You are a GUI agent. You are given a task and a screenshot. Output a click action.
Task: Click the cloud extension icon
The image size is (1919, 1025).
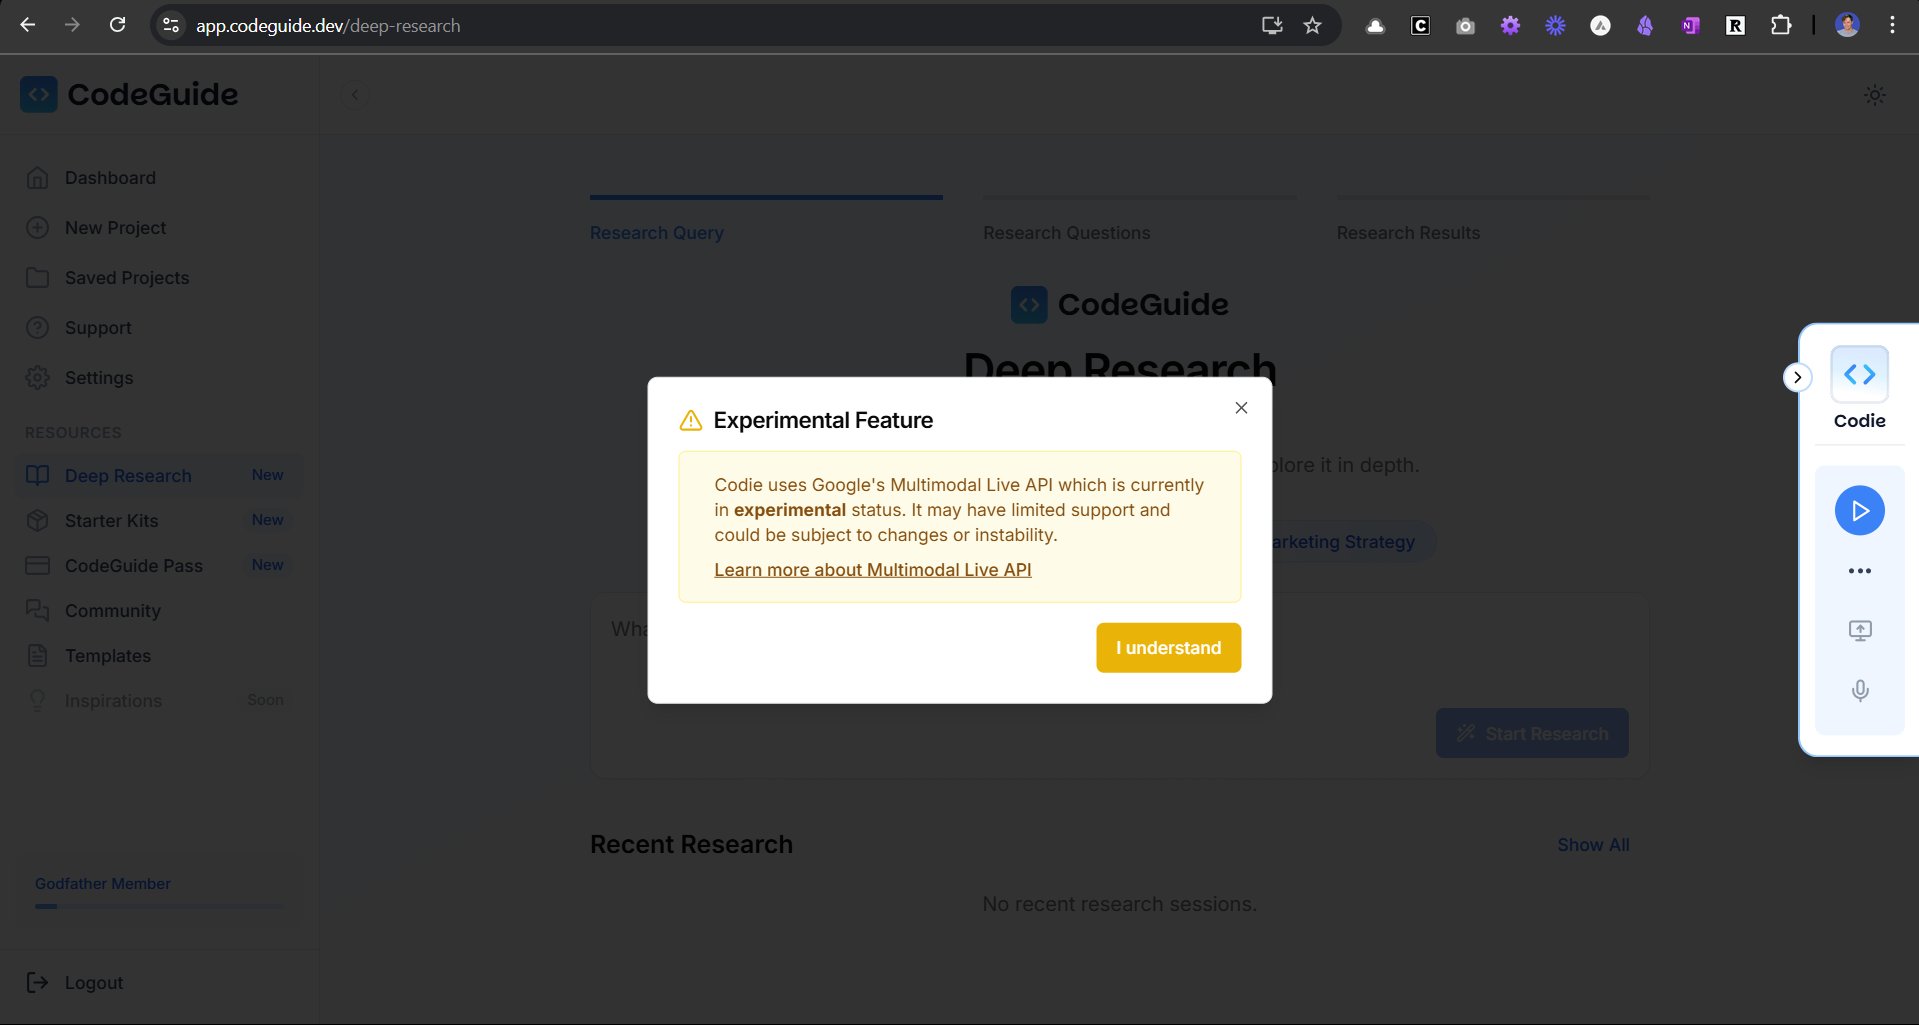(x=1375, y=26)
